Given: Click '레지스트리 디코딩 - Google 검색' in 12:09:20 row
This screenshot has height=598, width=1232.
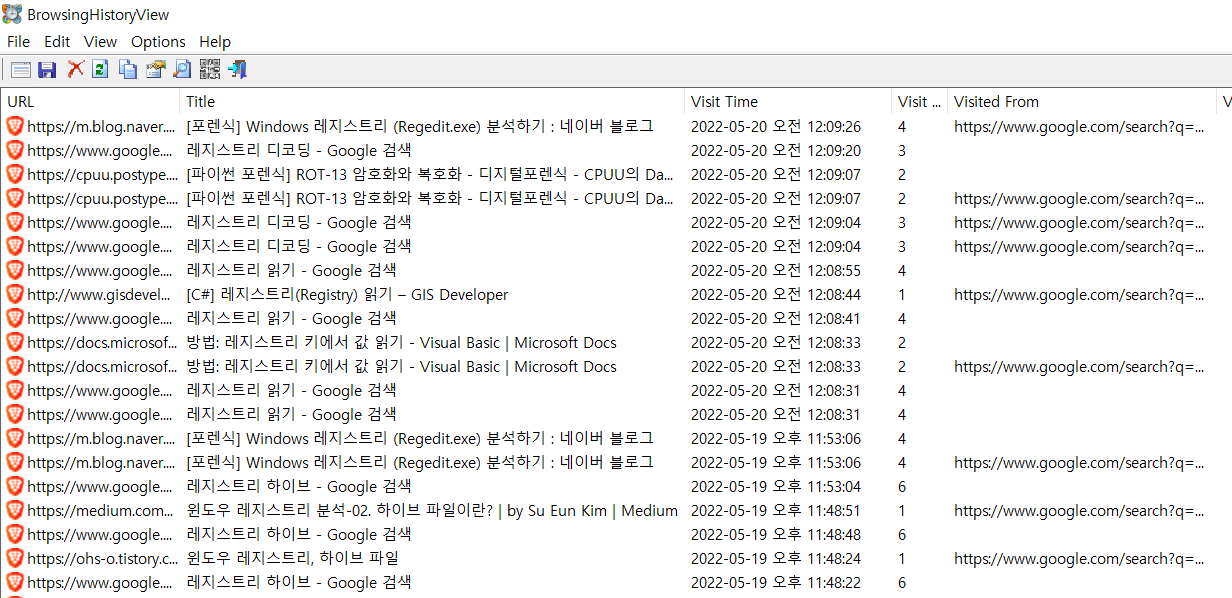Looking at the screenshot, I should [x=298, y=150].
